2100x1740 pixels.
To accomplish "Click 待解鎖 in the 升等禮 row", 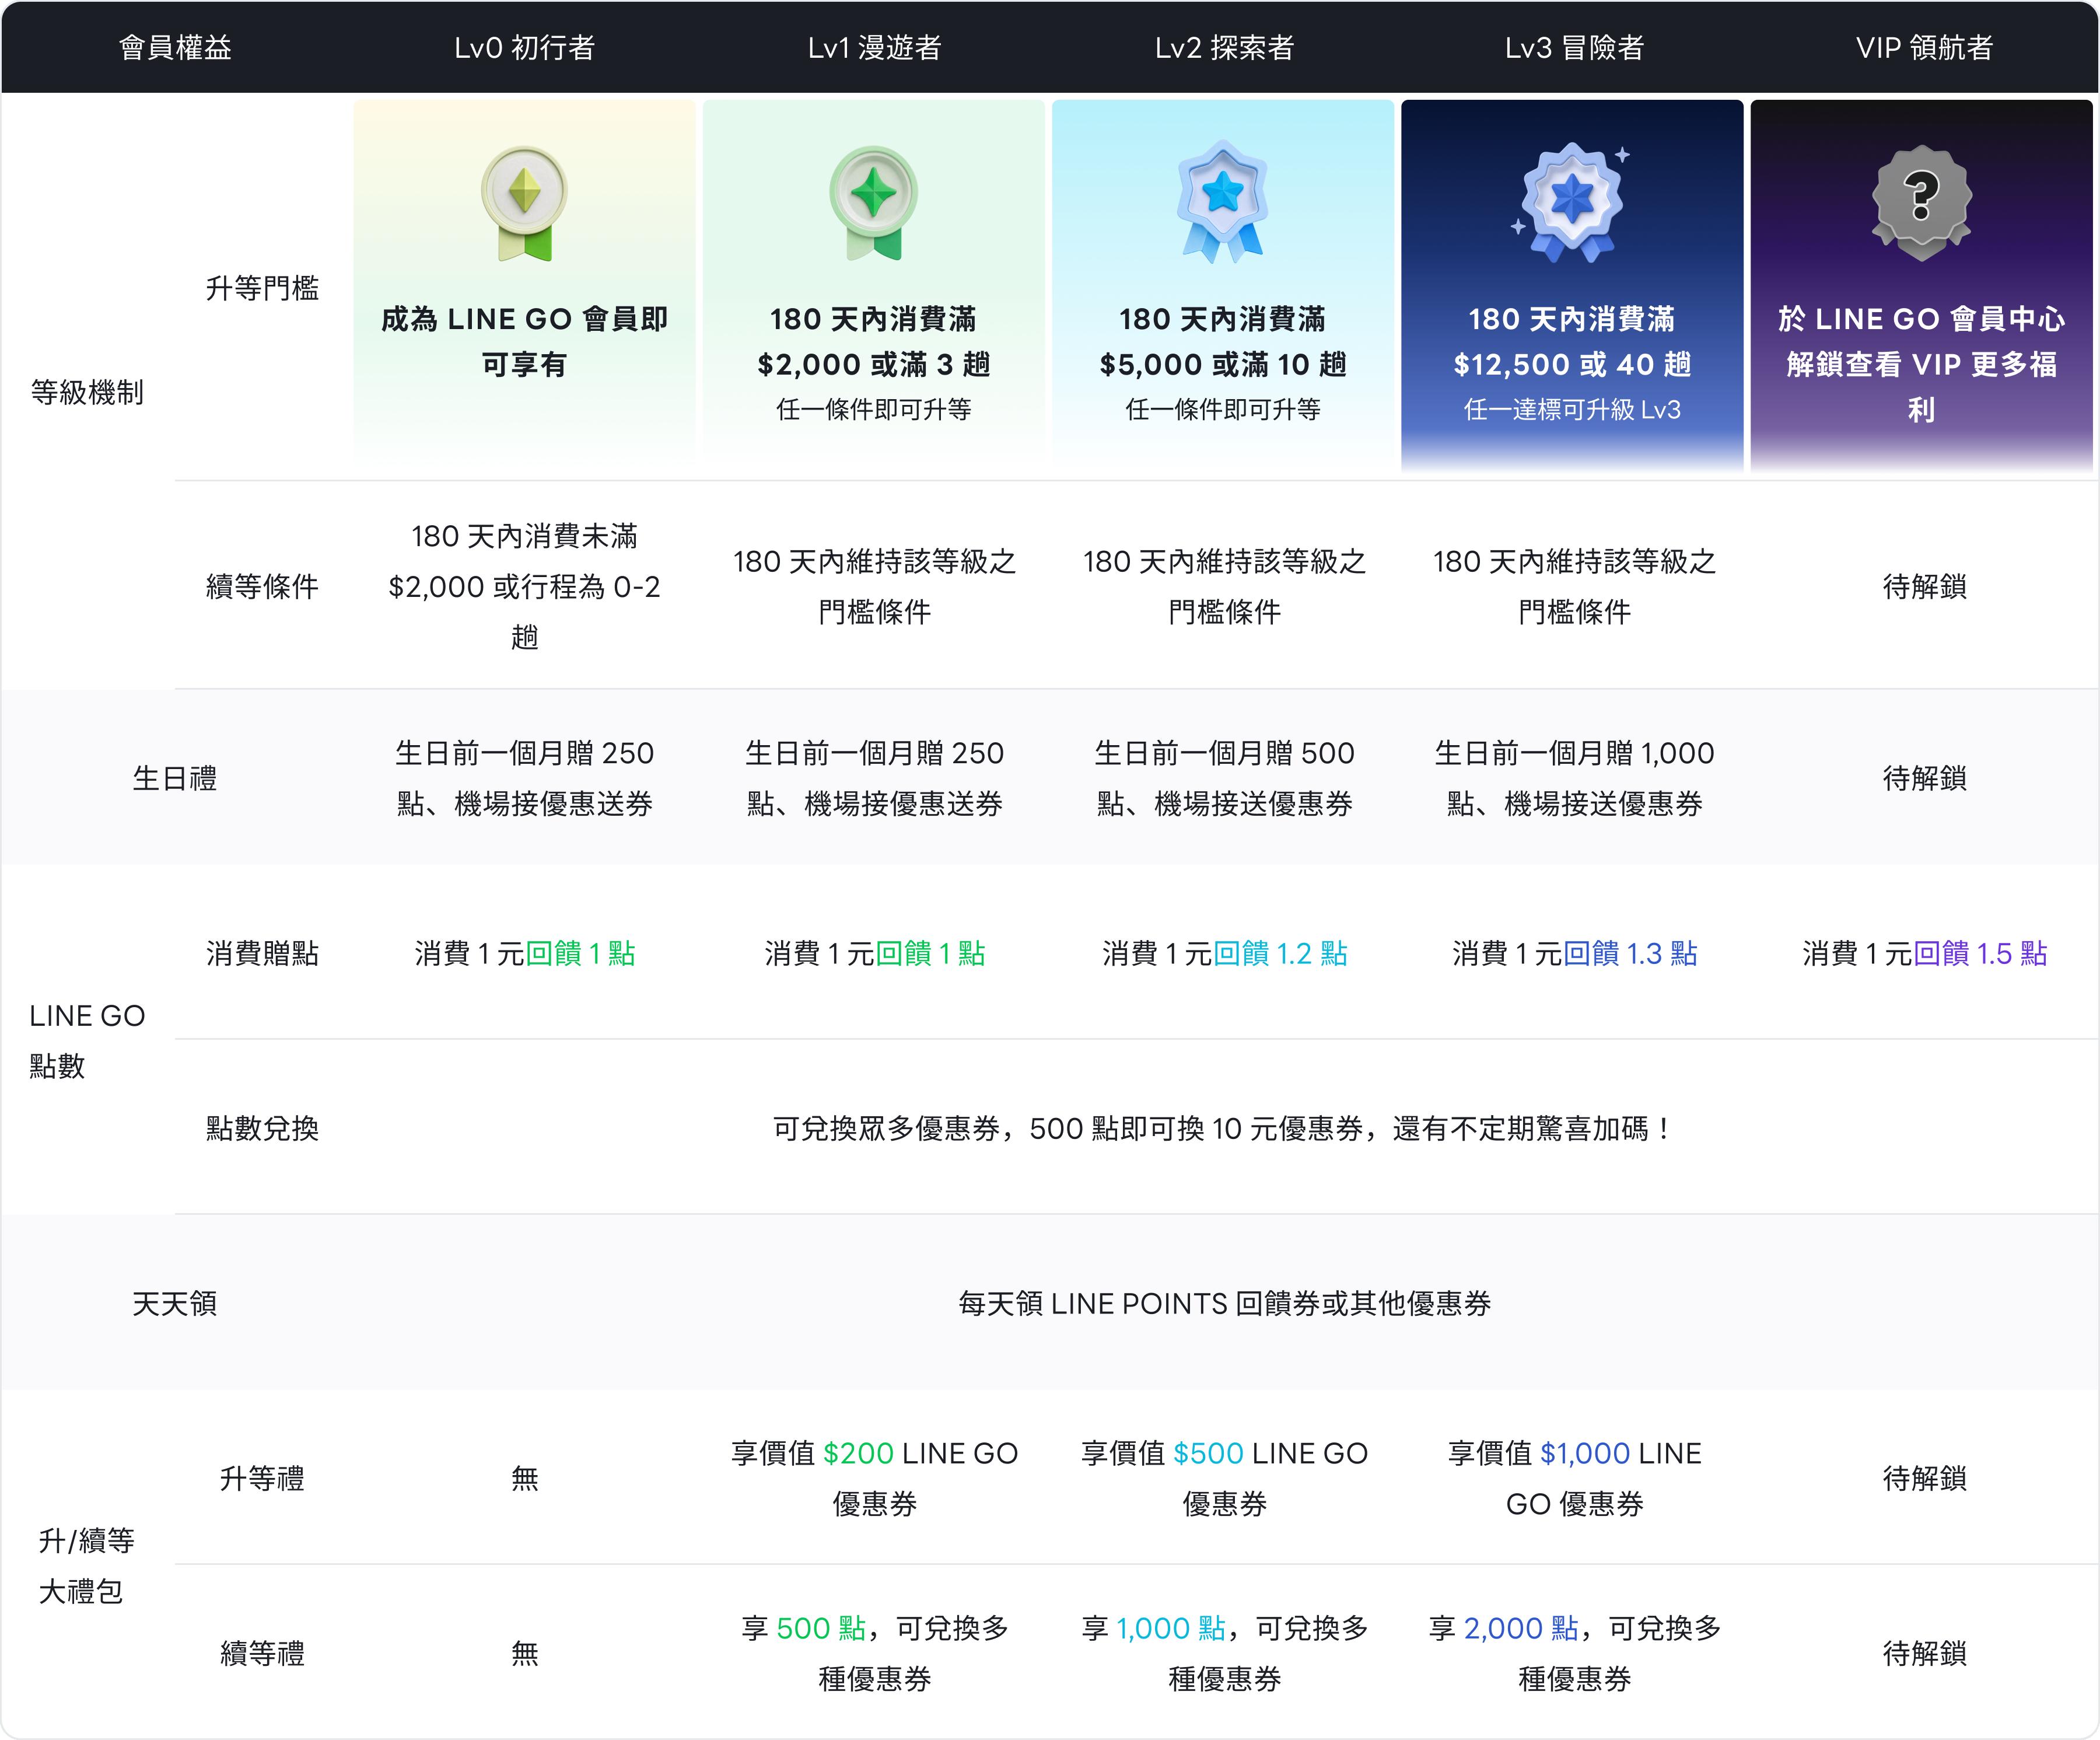I will pyautogui.click(x=1924, y=1478).
